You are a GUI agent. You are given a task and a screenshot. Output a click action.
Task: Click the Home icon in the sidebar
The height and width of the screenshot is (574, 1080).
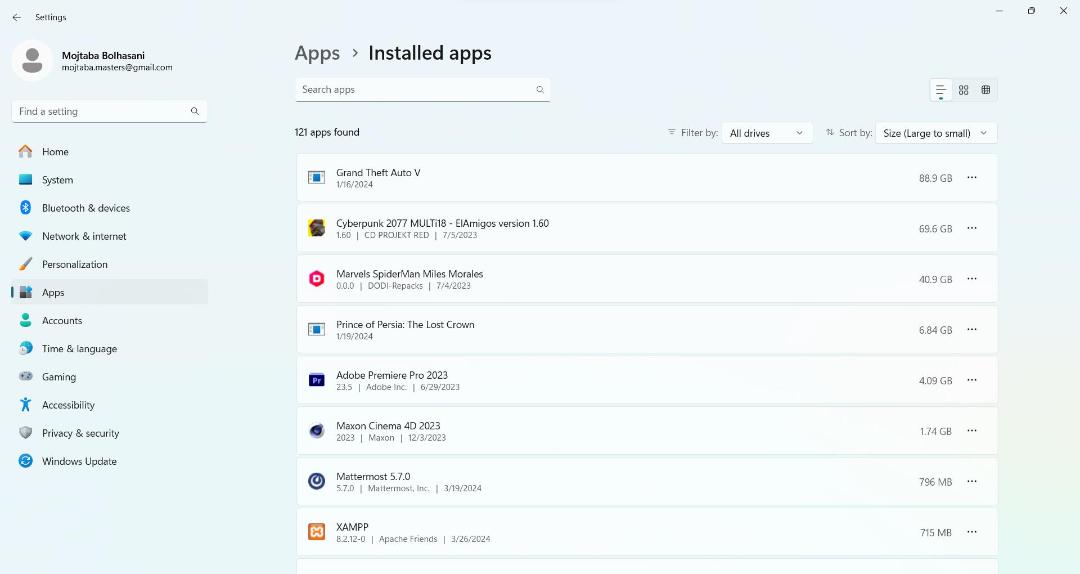pos(25,152)
